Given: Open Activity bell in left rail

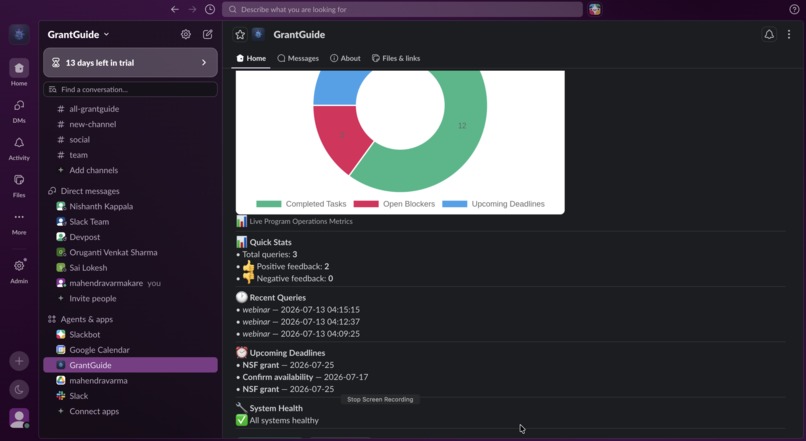Looking at the screenshot, I should coord(19,148).
